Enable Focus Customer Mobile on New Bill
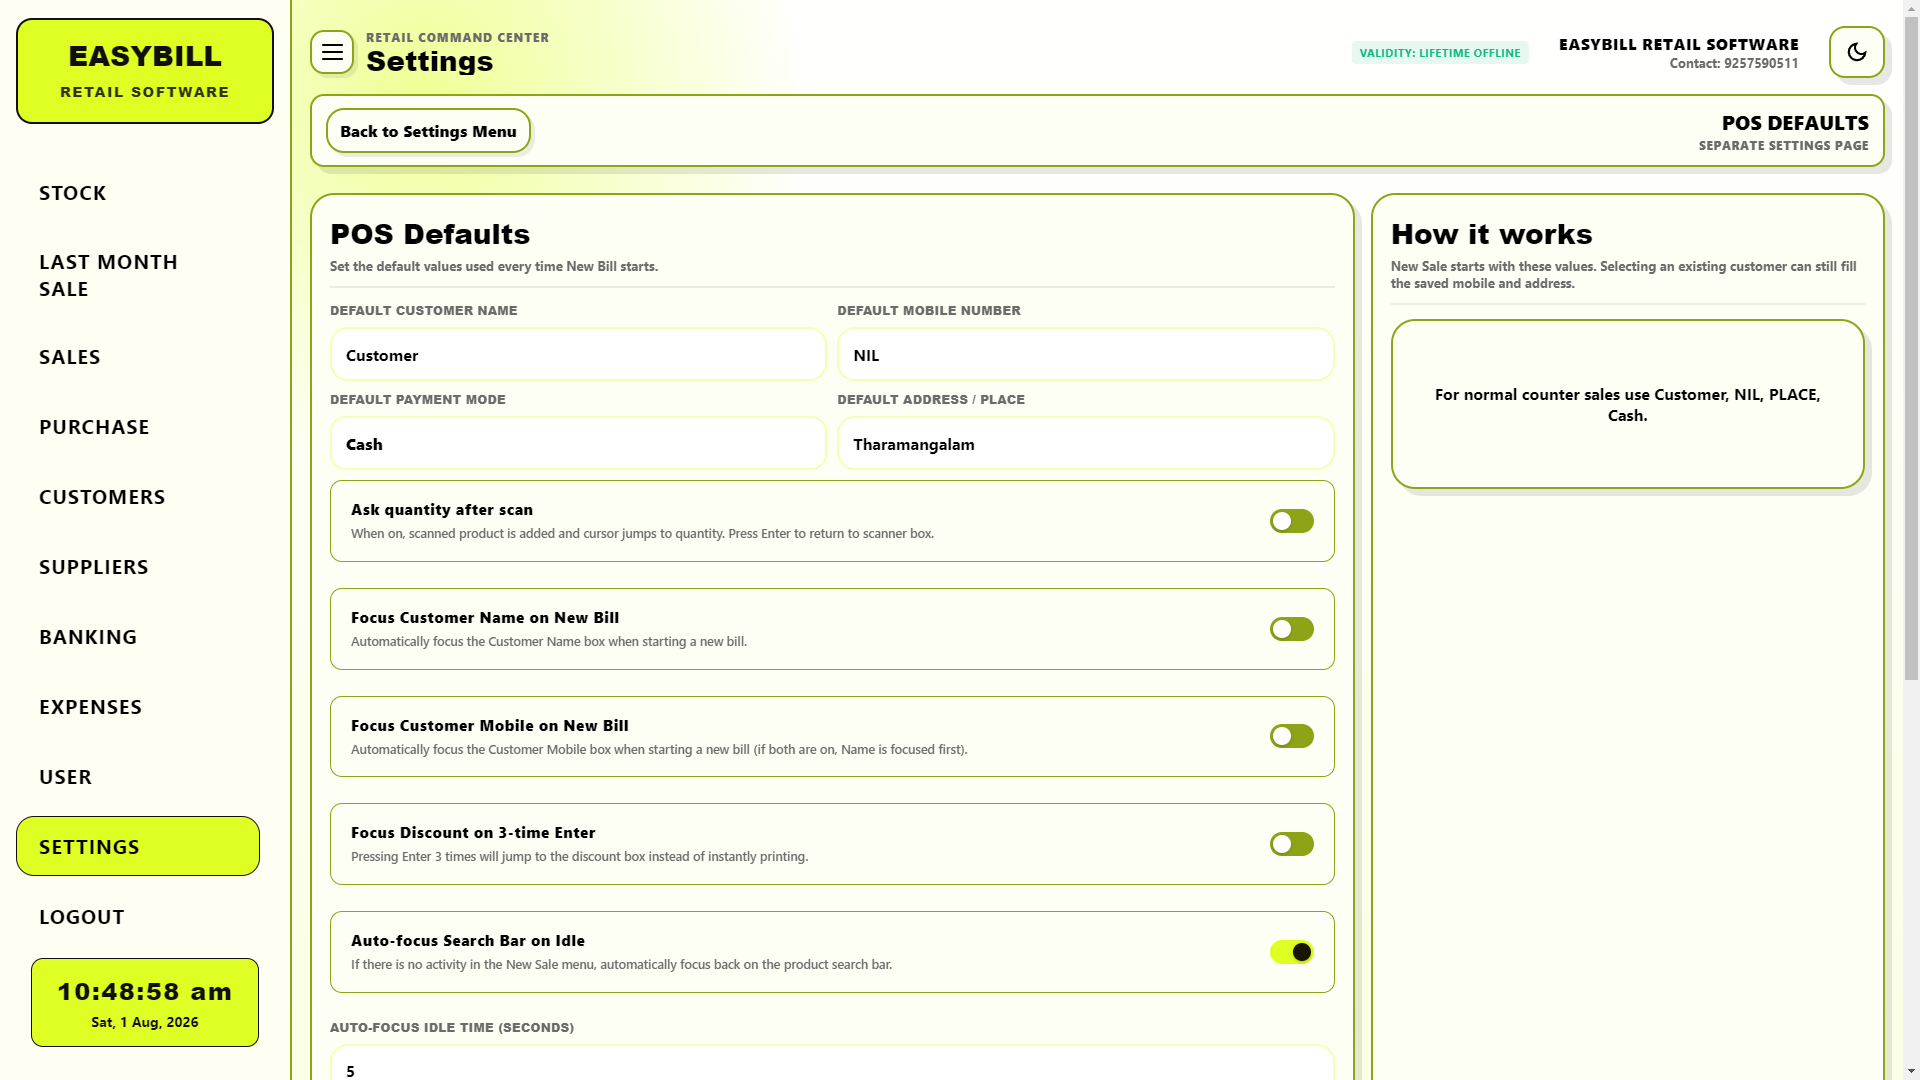This screenshot has width=1920, height=1080. 1292,736
